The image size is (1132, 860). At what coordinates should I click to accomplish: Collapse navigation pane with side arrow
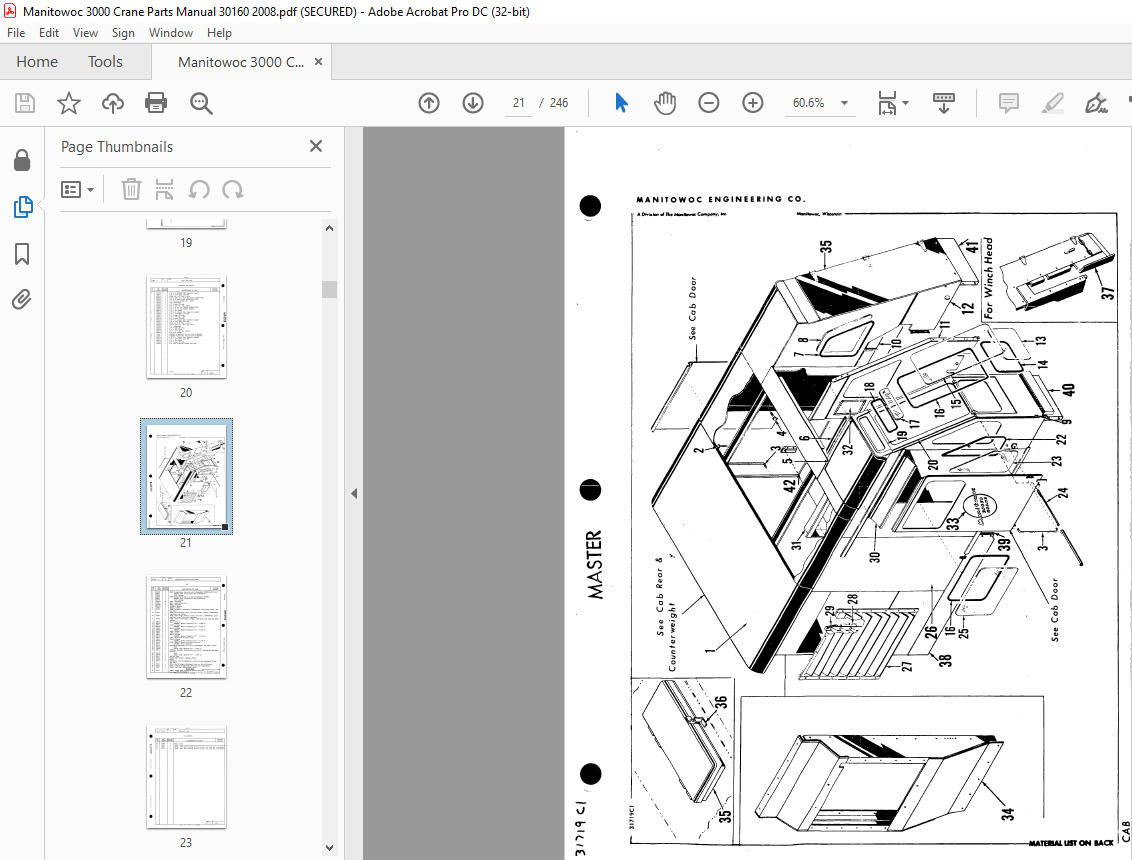pyautogui.click(x=354, y=494)
